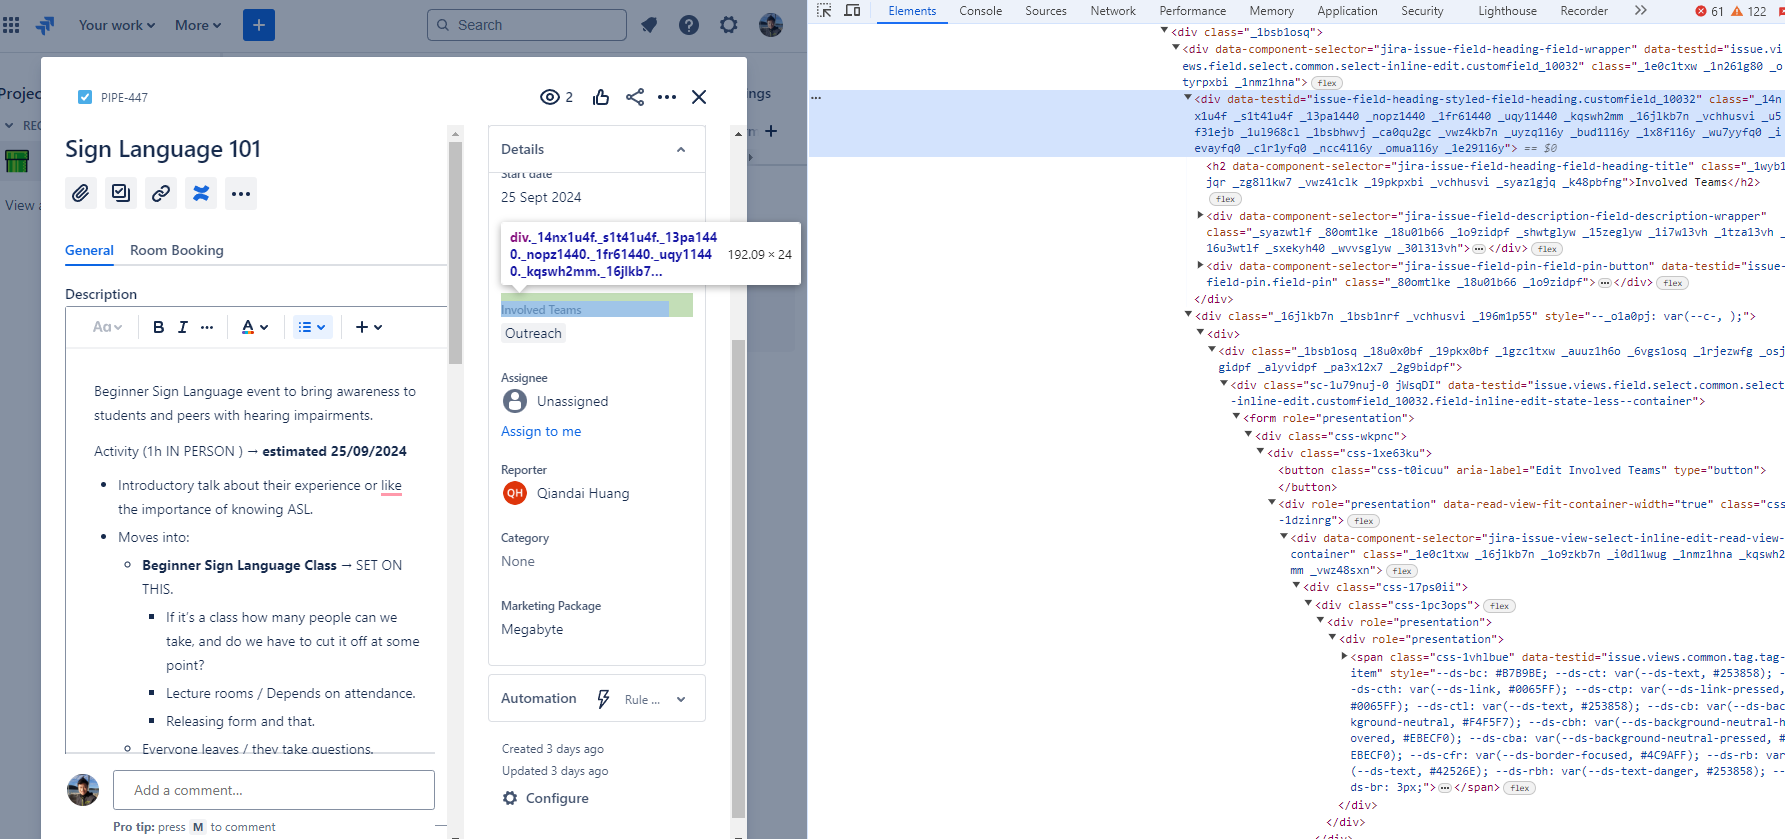Click the Configure button
This screenshot has height=839, width=1785.
(545, 798)
